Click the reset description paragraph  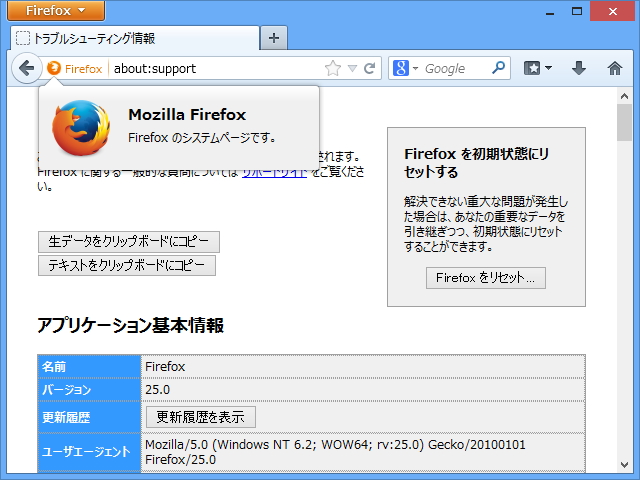tap(486, 224)
